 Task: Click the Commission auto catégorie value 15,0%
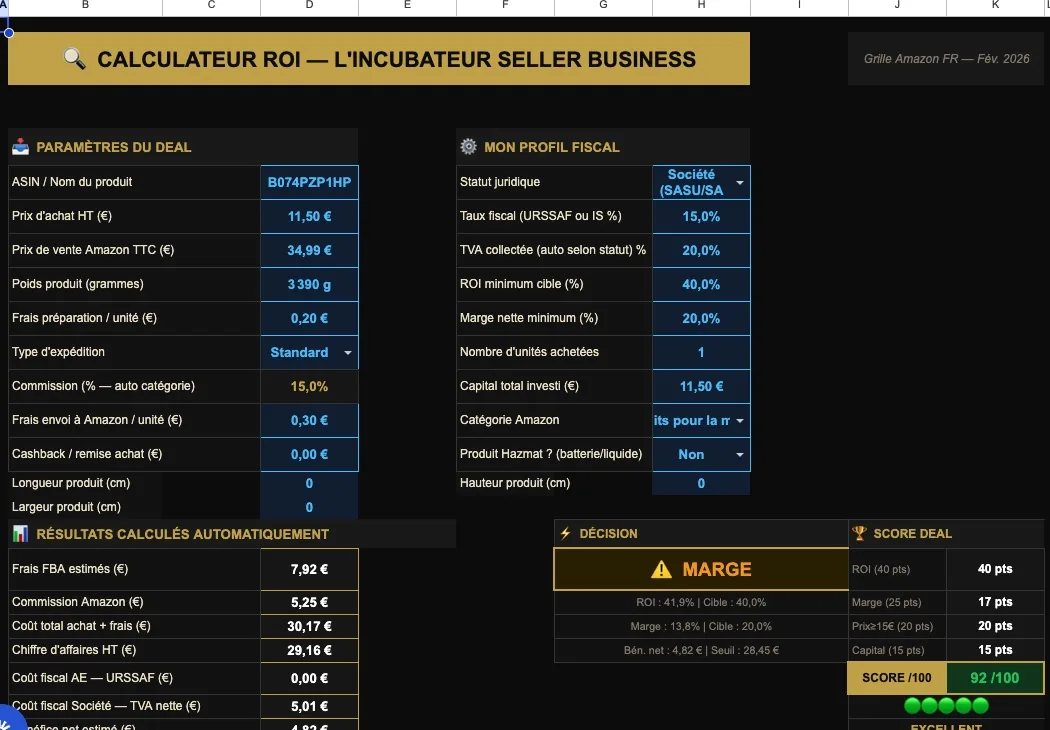pyautogui.click(x=309, y=386)
